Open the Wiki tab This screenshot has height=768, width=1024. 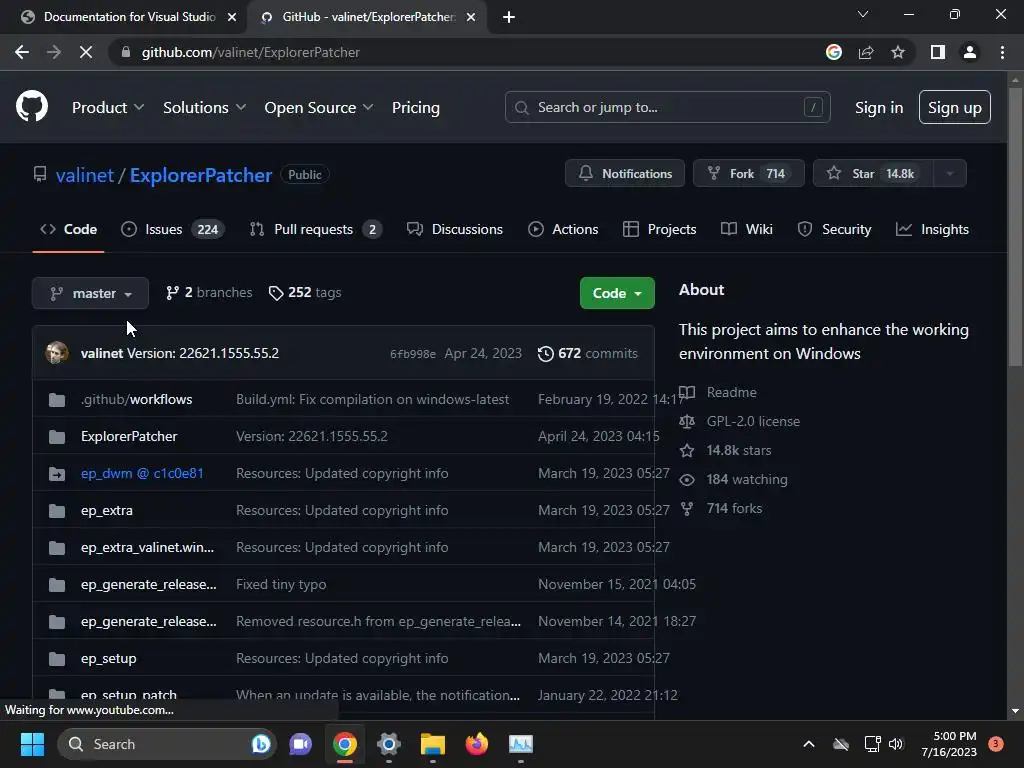[x=746, y=229]
